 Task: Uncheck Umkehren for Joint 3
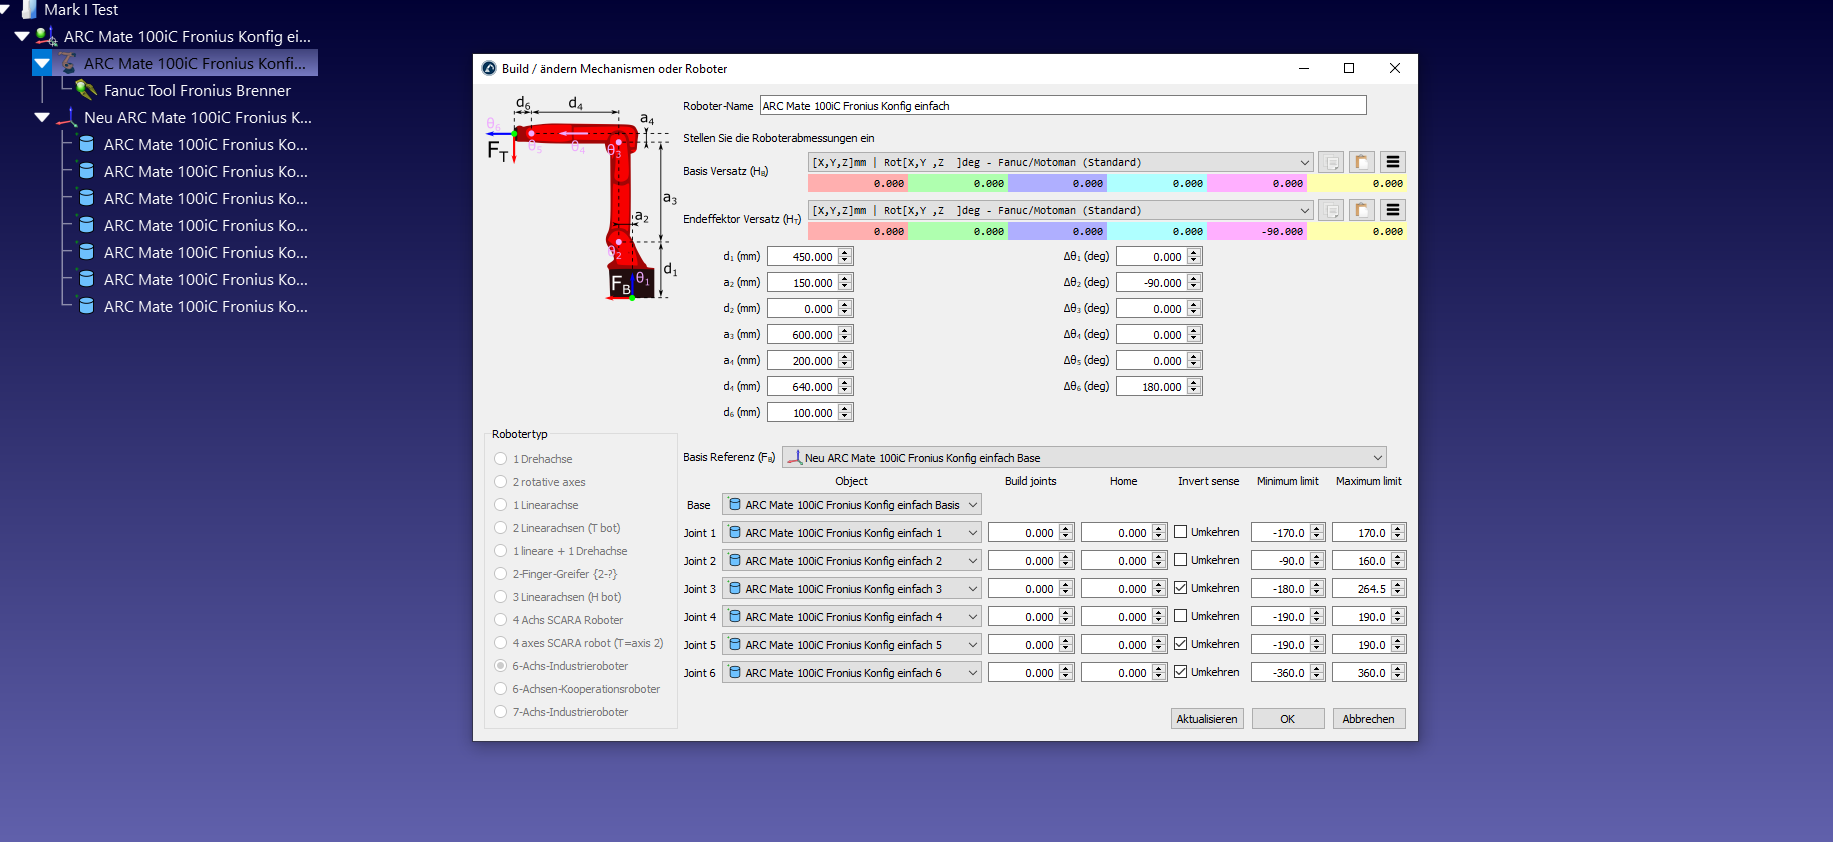click(x=1181, y=588)
